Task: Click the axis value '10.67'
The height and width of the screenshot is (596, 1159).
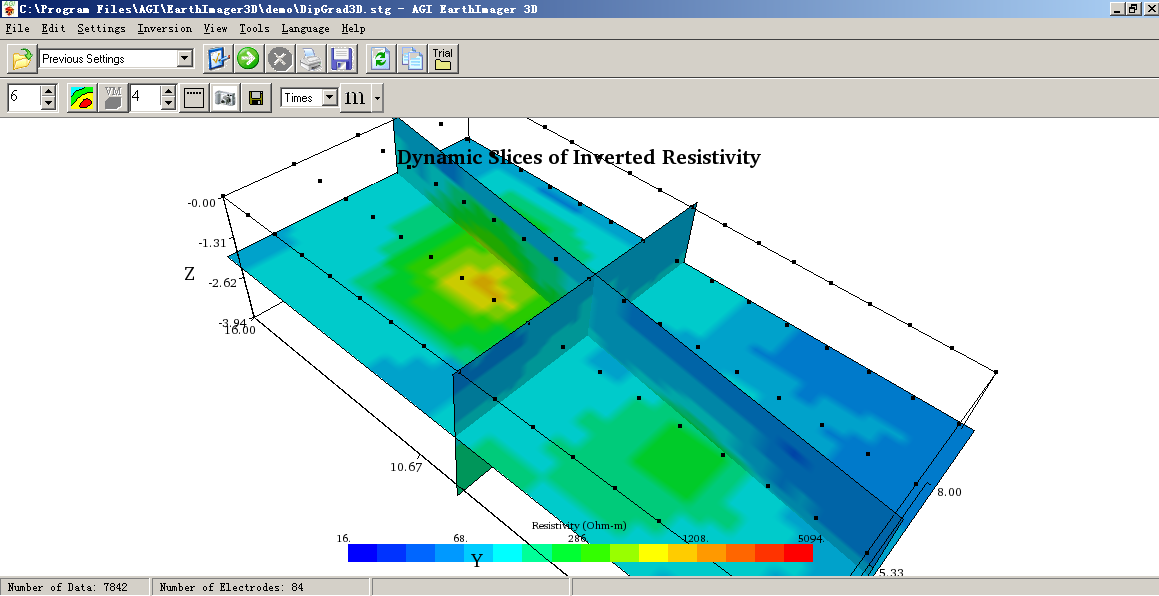Action: click(407, 467)
